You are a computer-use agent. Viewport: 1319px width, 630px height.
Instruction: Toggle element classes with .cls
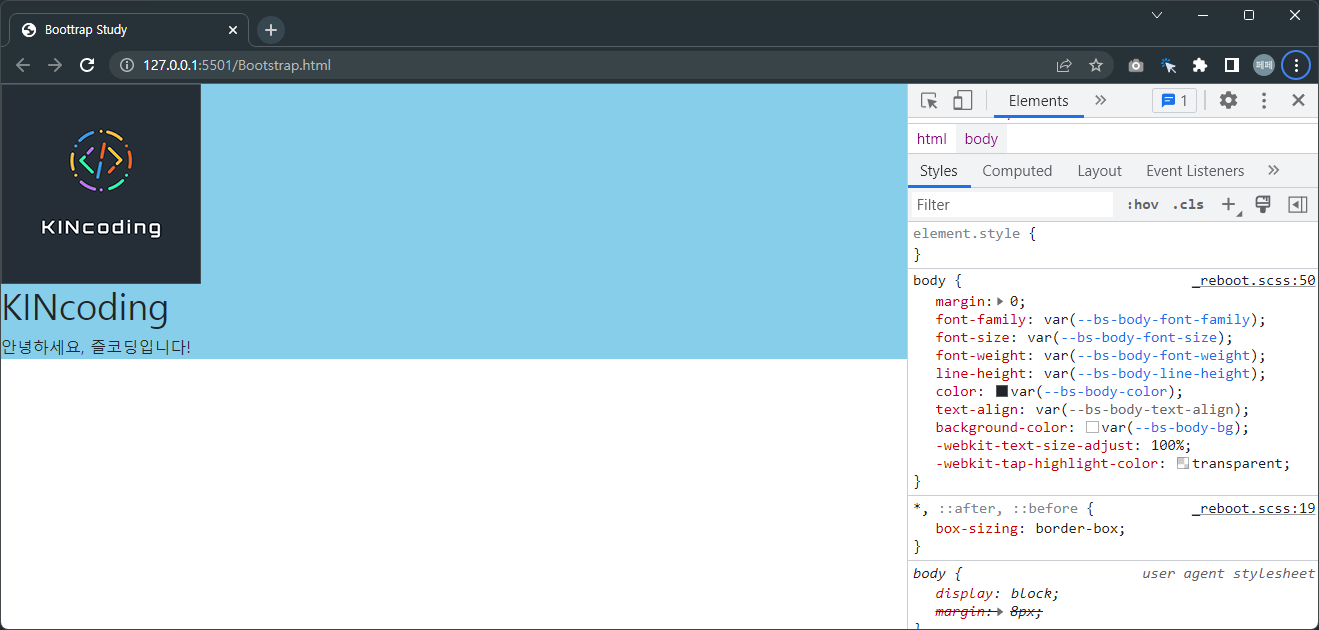point(1187,204)
